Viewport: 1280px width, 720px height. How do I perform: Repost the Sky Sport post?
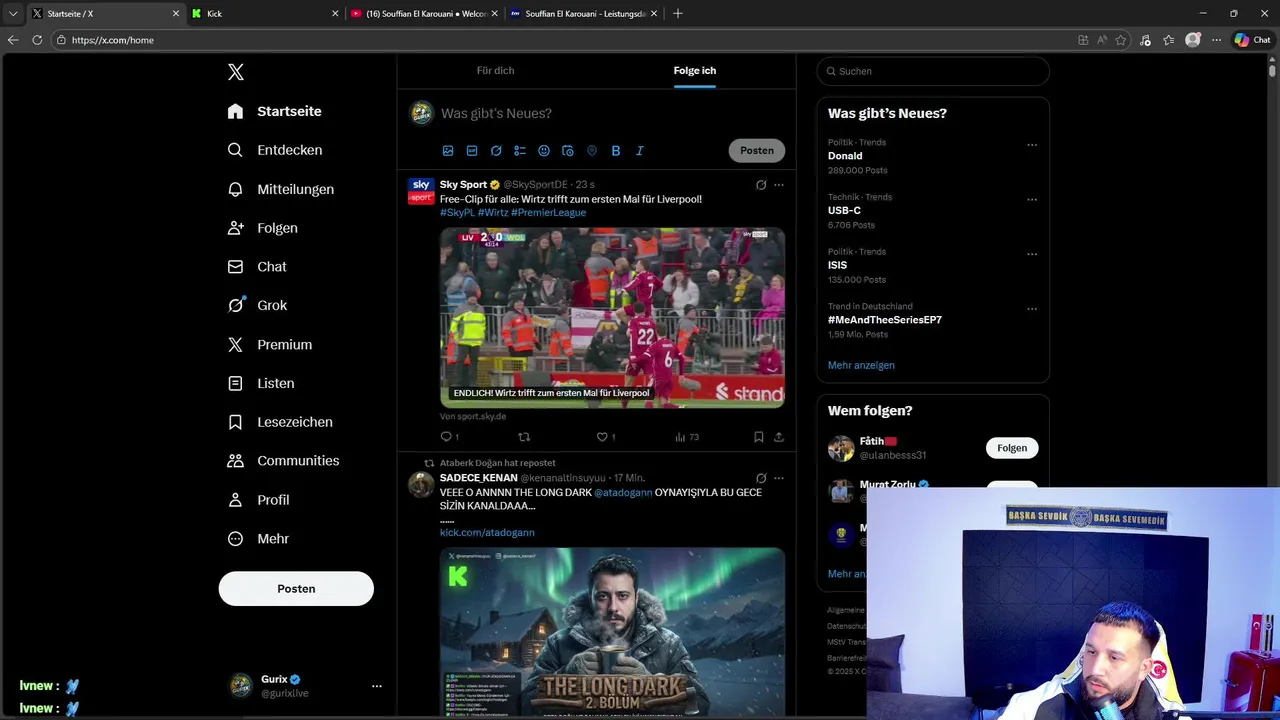click(x=524, y=437)
